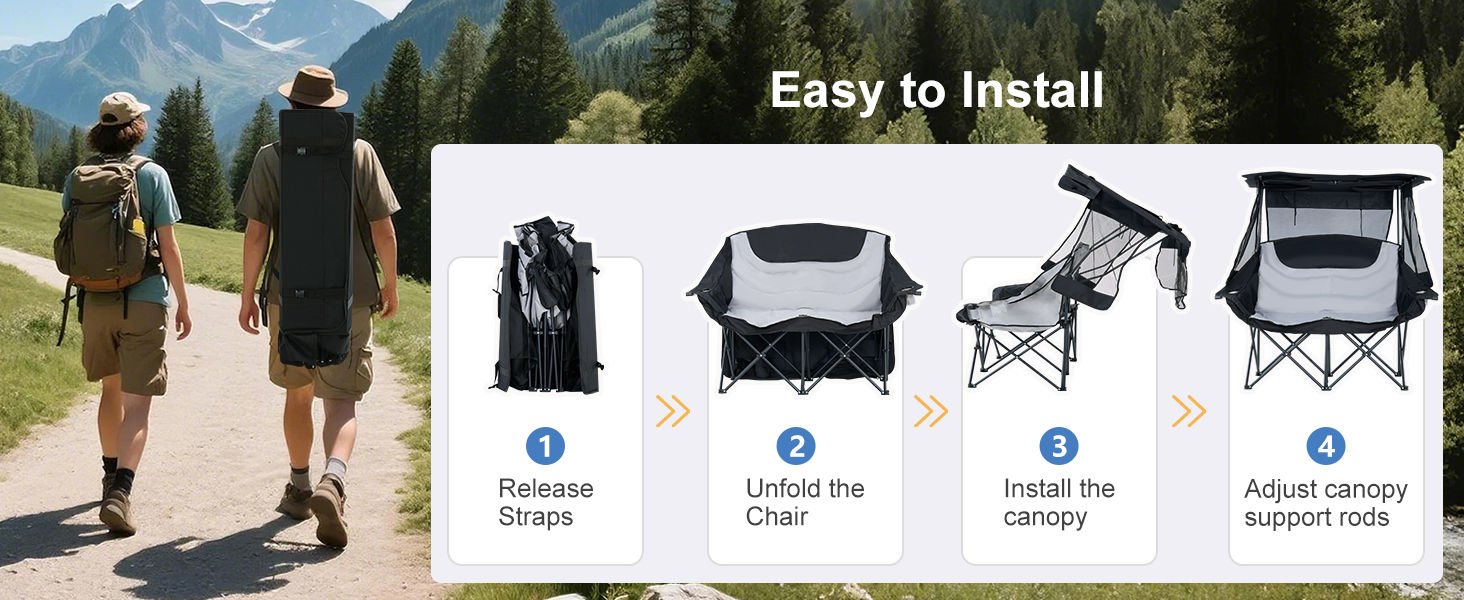Image resolution: width=1464 pixels, height=600 pixels.
Task: Click the orange arrows after Unfold the Chair
Action: 931,411
